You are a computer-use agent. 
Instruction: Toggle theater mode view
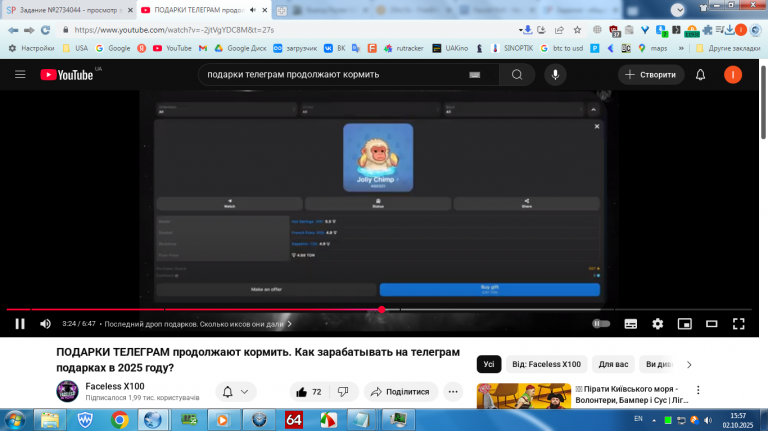[711, 324]
